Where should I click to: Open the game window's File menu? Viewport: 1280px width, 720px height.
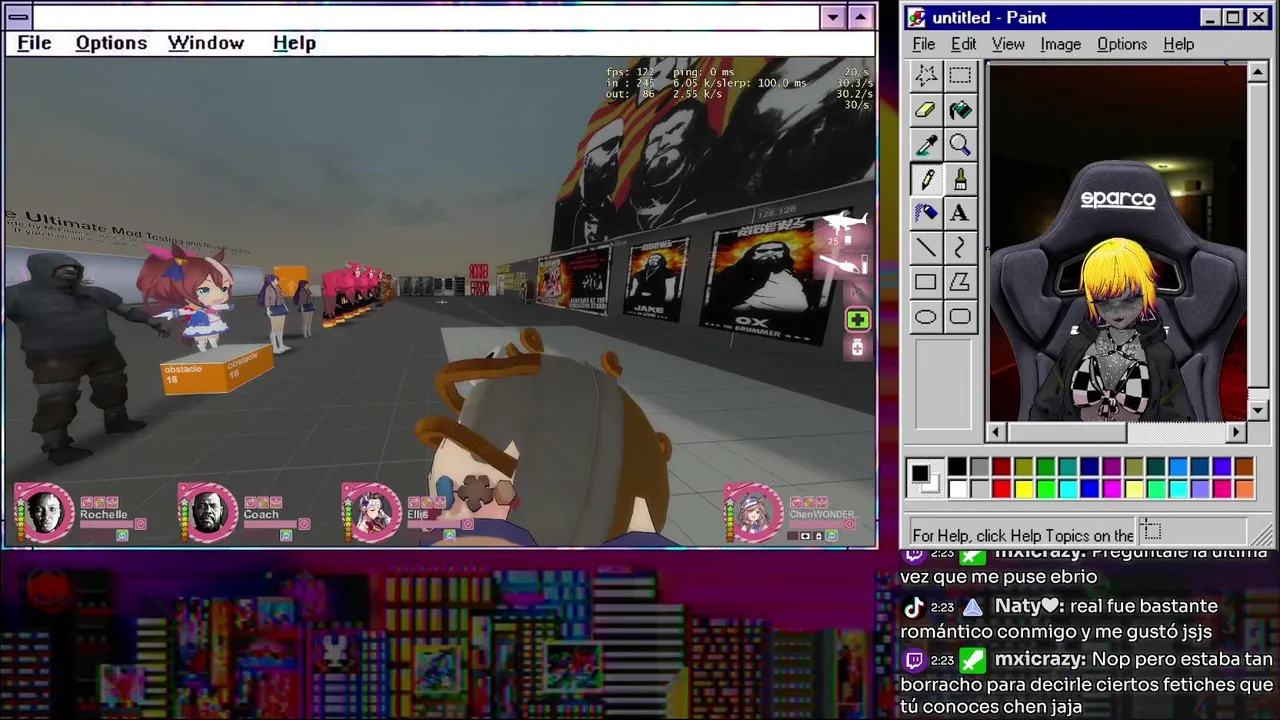(x=34, y=43)
